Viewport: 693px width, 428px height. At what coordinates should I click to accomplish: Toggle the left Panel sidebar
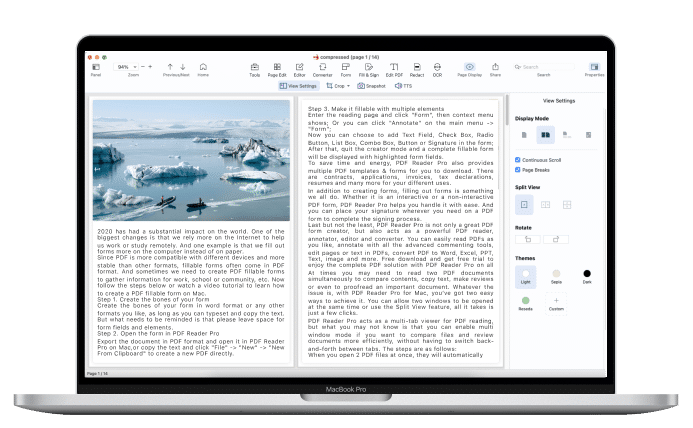click(96, 68)
